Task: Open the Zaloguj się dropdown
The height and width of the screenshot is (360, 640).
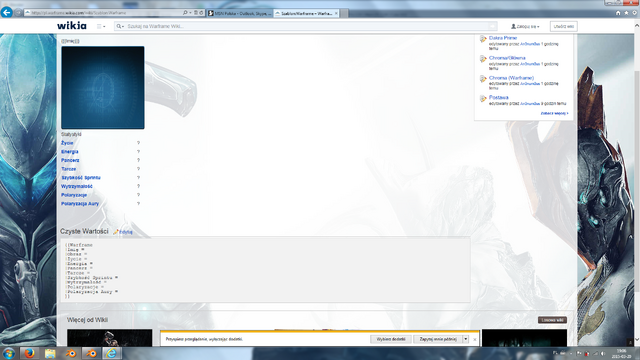Action: 525,27
